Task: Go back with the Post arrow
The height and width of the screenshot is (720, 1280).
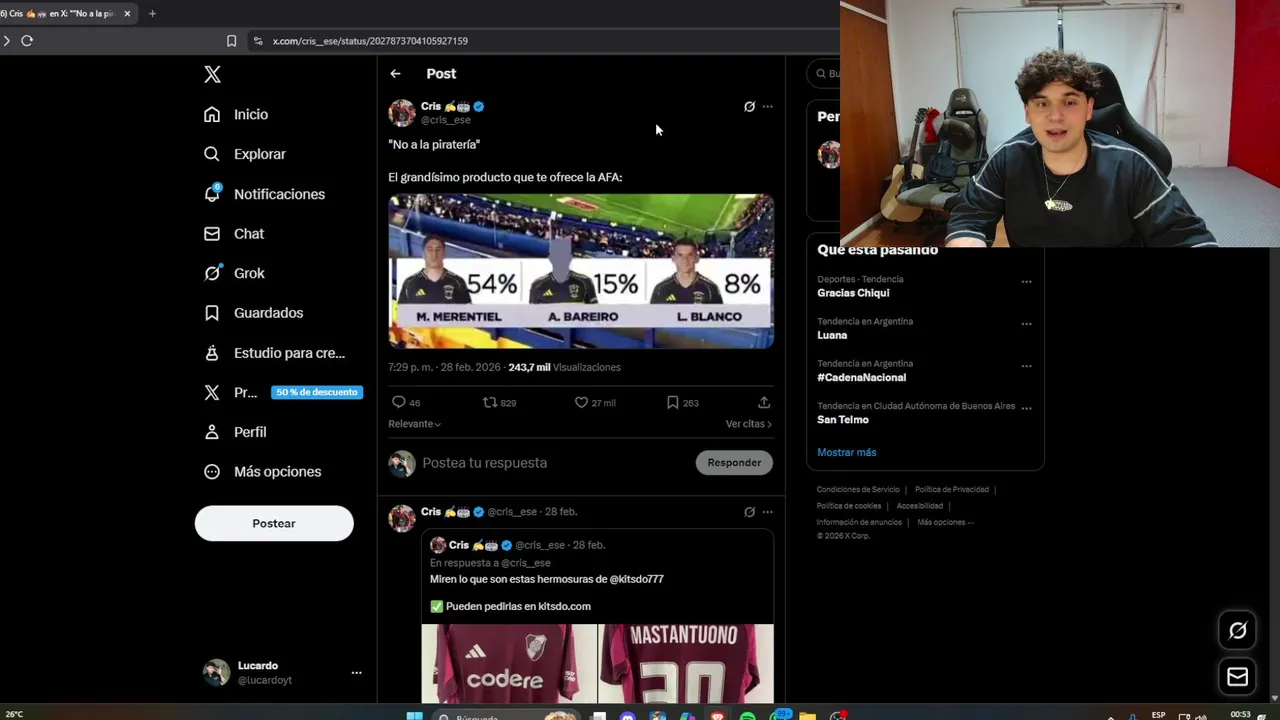Action: point(395,74)
